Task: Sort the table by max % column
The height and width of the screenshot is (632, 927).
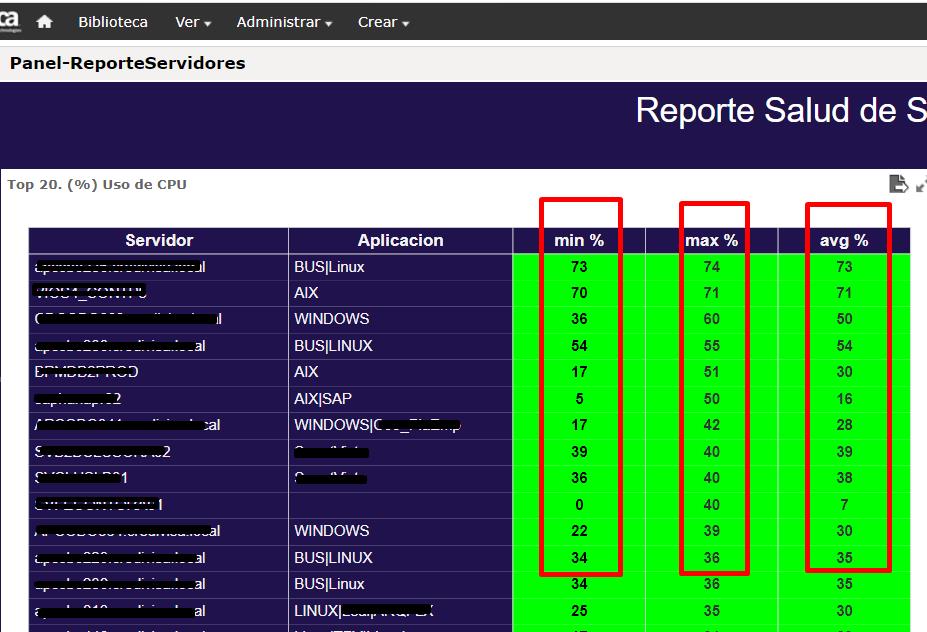Action: pyautogui.click(x=713, y=240)
